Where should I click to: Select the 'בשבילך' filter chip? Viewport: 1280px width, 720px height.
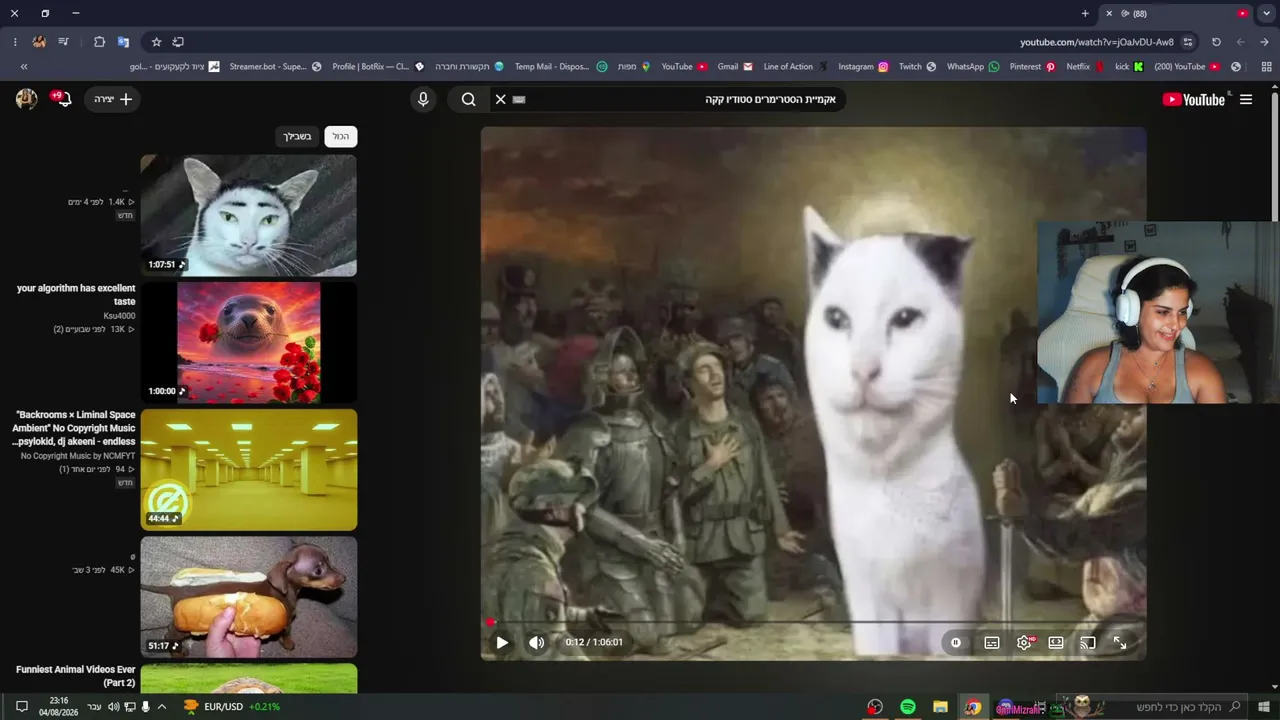[x=297, y=136]
